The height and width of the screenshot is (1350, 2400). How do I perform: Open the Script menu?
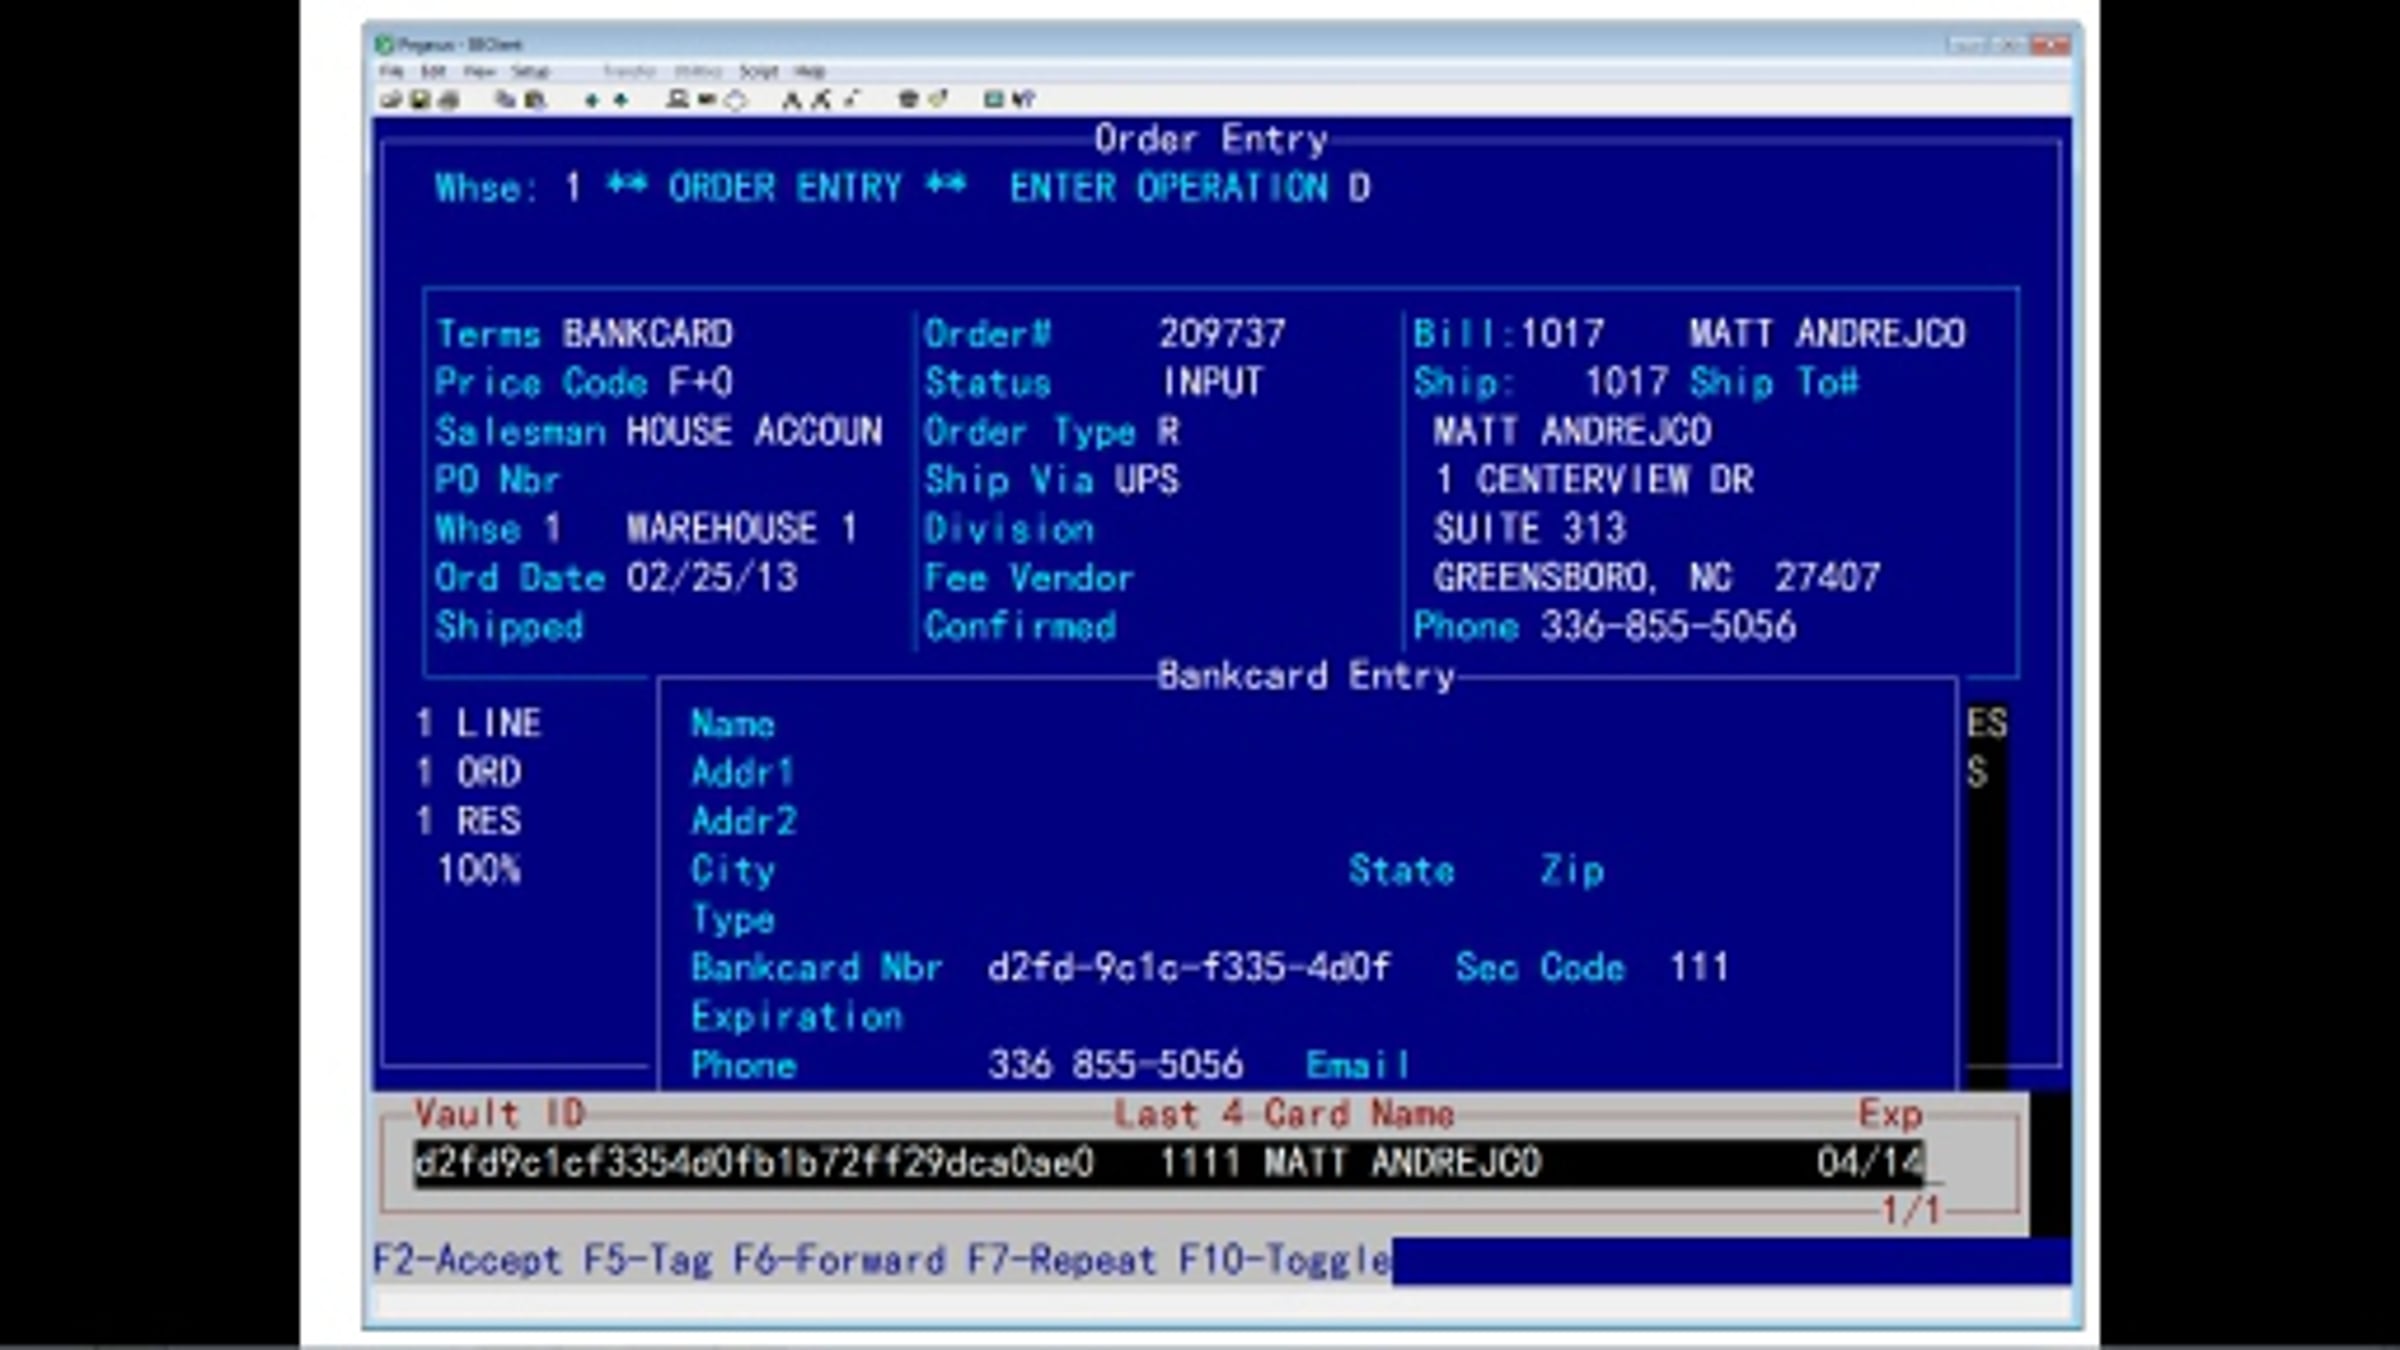(758, 71)
